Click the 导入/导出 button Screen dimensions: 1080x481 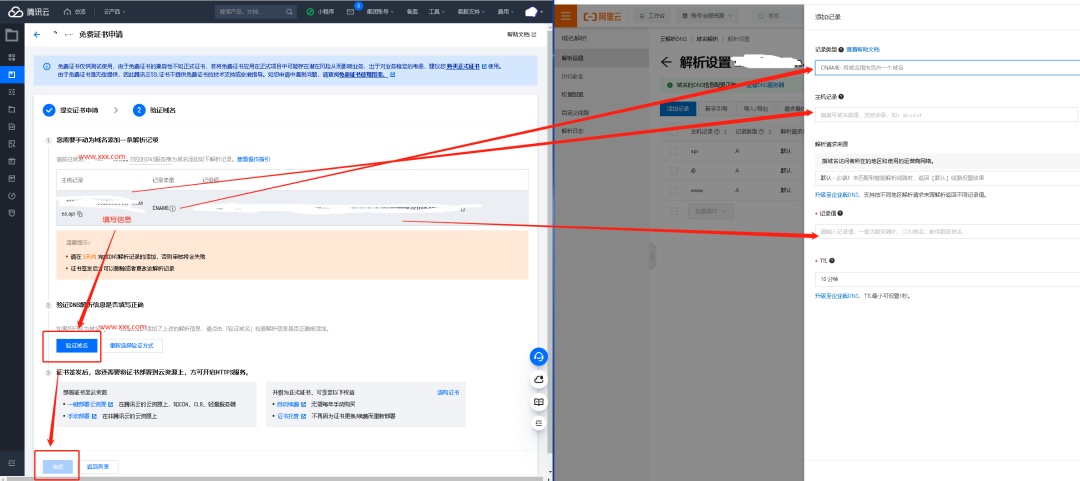click(x=754, y=108)
